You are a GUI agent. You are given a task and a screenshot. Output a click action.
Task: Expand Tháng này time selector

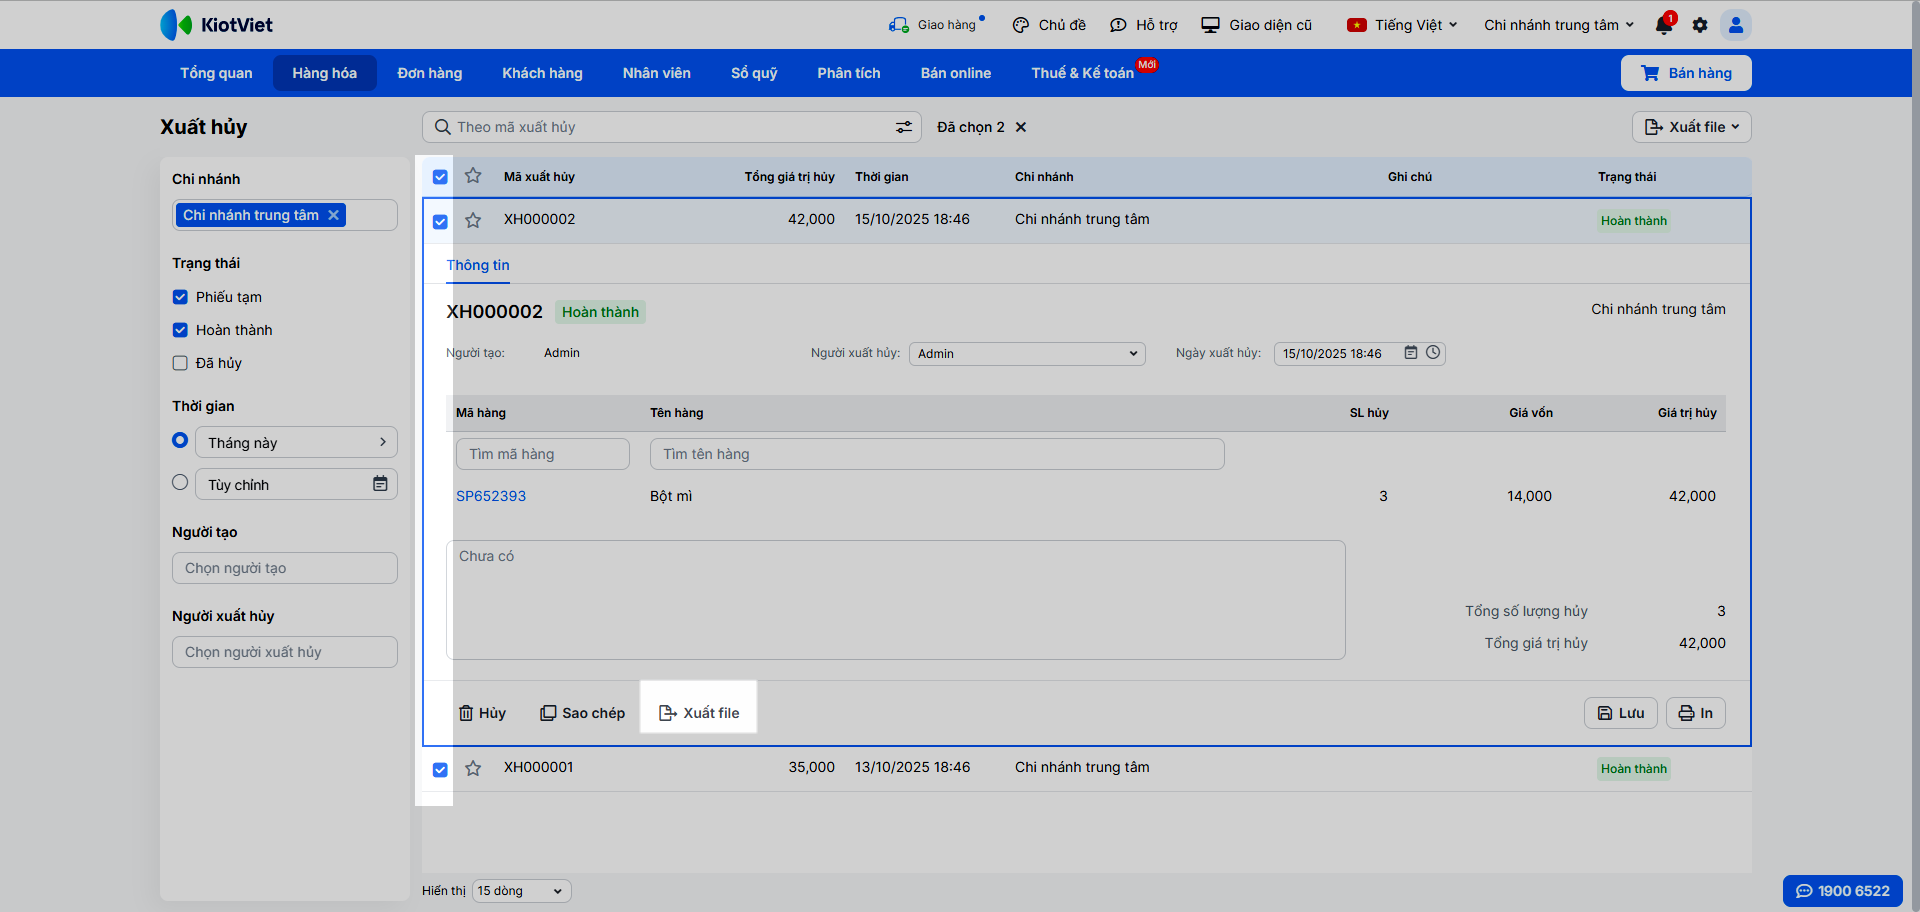click(x=296, y=442)
